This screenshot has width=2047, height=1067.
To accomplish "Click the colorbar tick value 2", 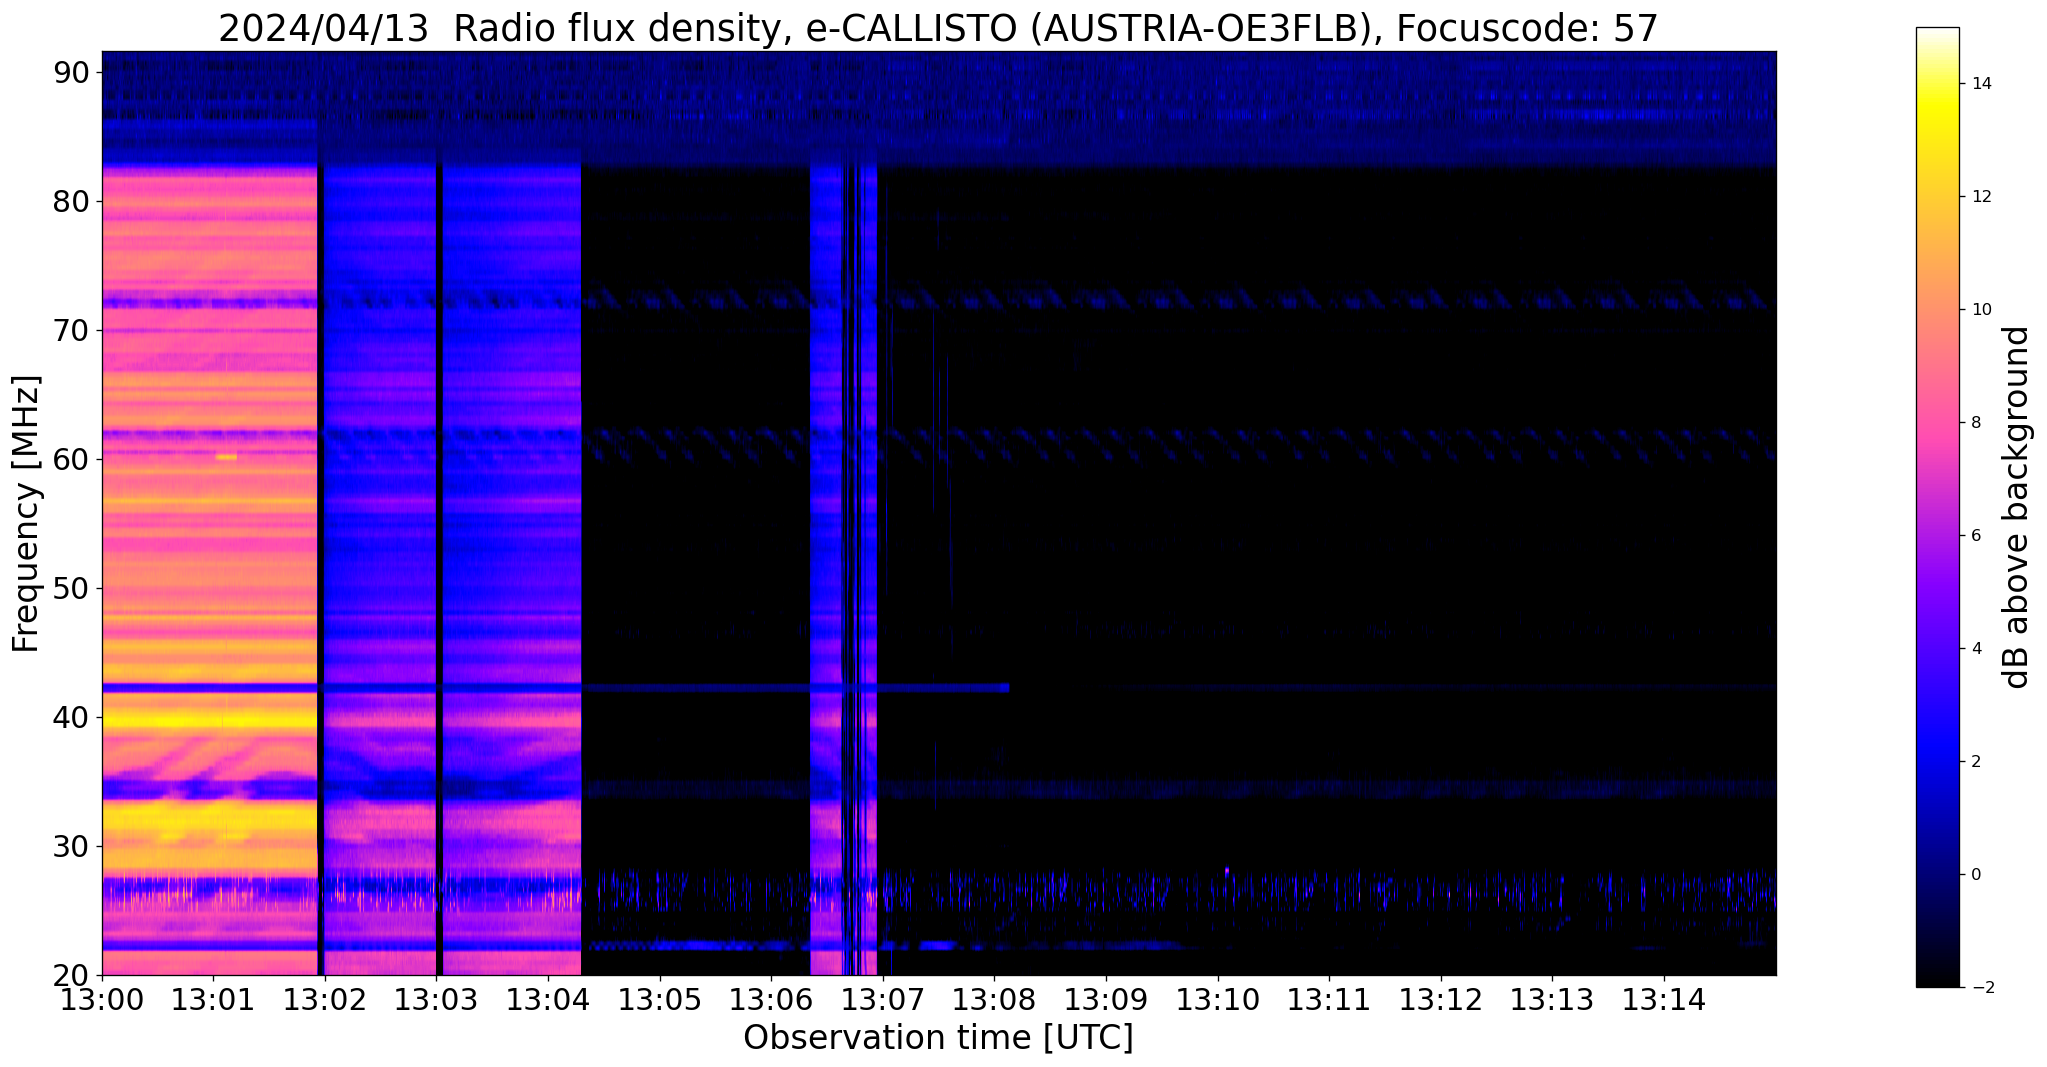I will (1975, 762).
